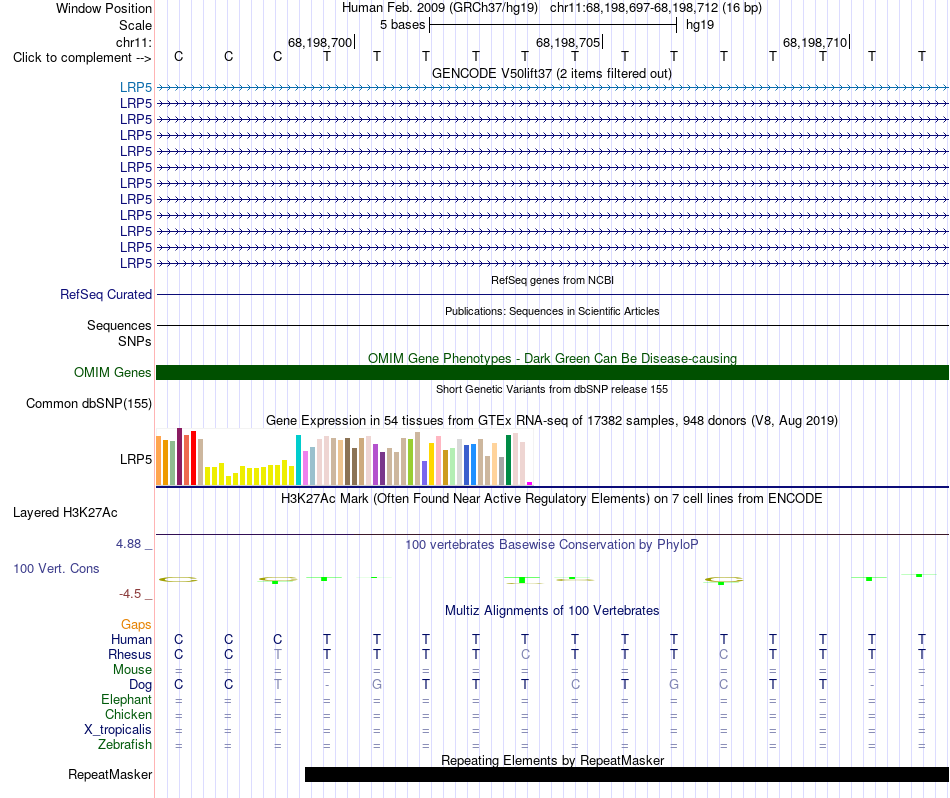Image resolution: width=950 pixels, height=798 pixels.
Task: Select the light-blue highlighted LRP5 transcript label
Action: coord(136,87)
